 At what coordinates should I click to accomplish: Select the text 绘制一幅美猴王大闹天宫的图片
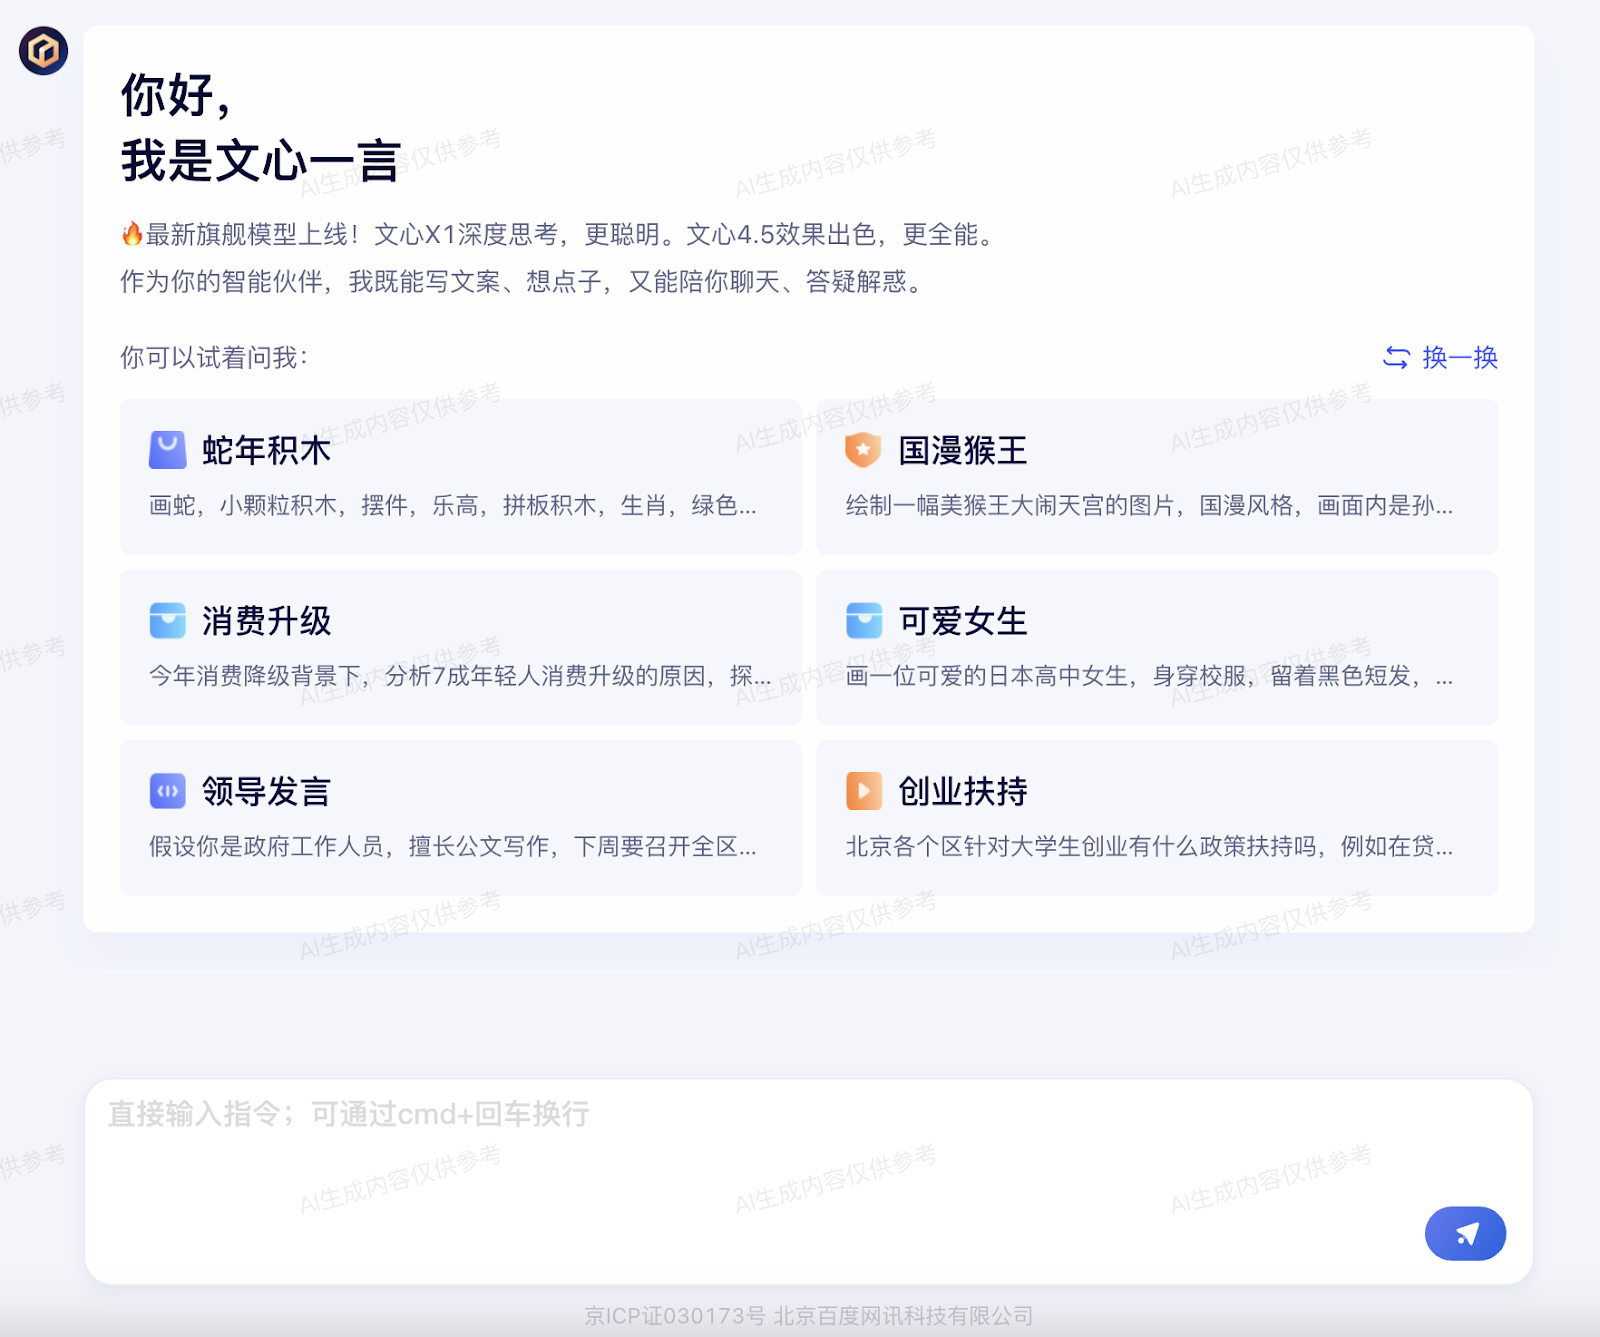(x=1010, y=506)
